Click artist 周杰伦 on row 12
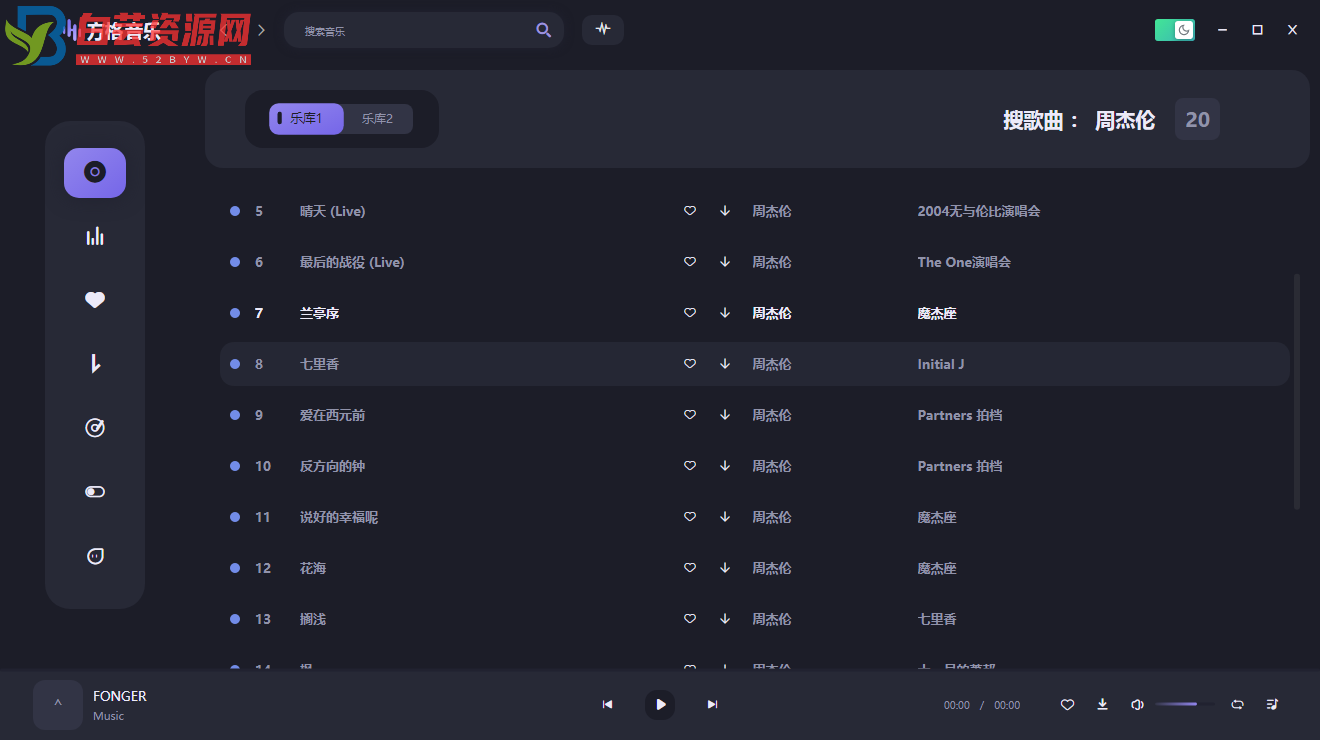This screenshot has width=1320, height=740. [x=772, y=568]
